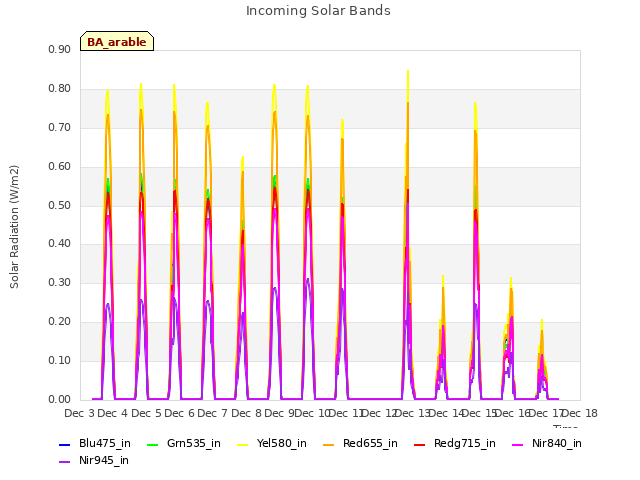Click the 0.20 y-axis tick label
The image size is (640, 480).
coord(60,322)
